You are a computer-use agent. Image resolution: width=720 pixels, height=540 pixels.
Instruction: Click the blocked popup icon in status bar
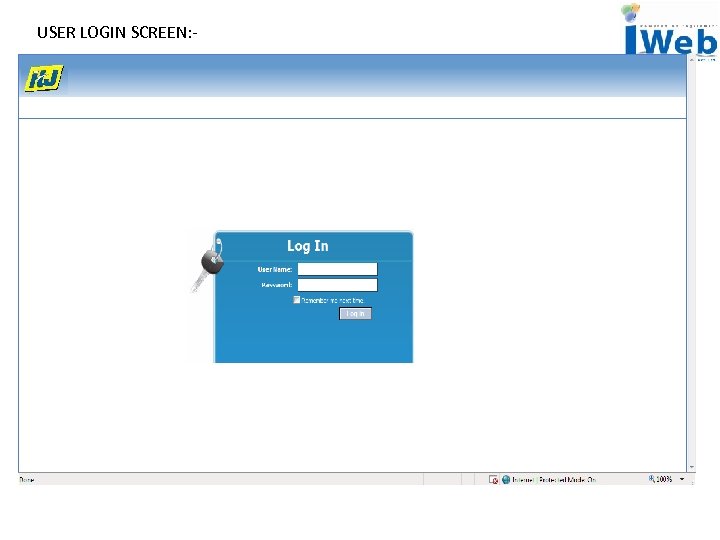tap(494, 480)
